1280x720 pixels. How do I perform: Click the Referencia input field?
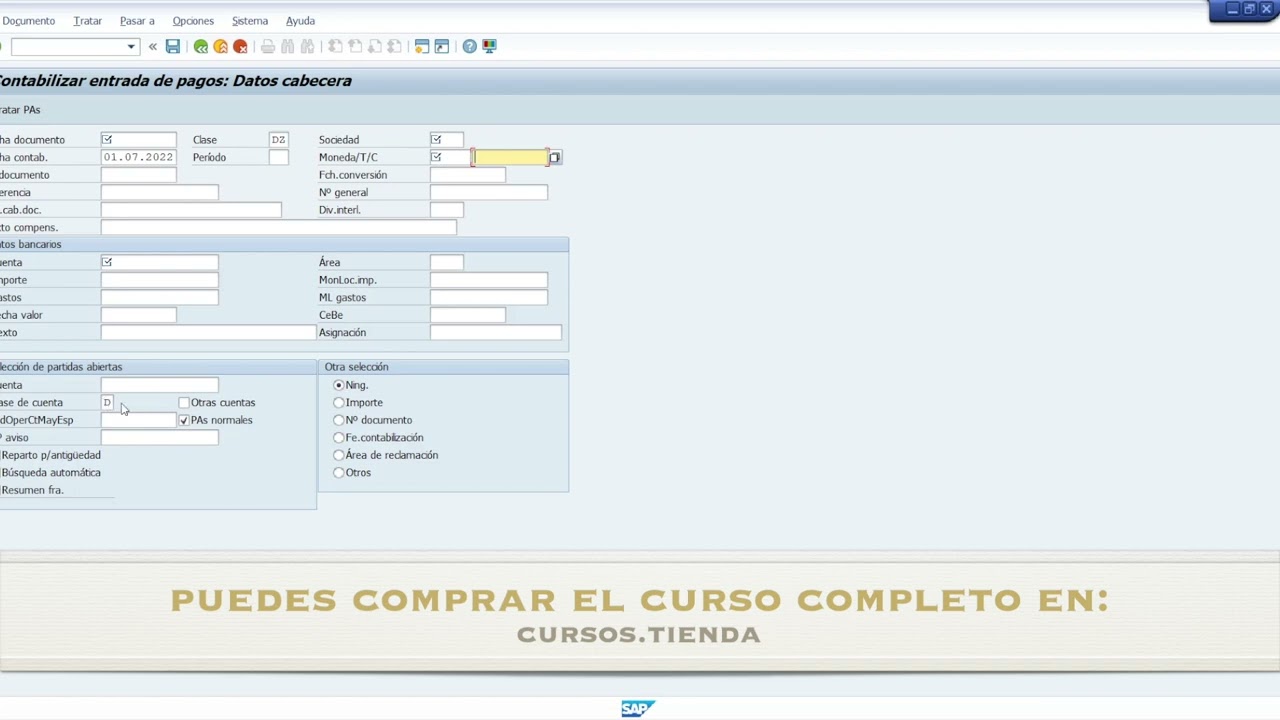[x=160, y=193]
